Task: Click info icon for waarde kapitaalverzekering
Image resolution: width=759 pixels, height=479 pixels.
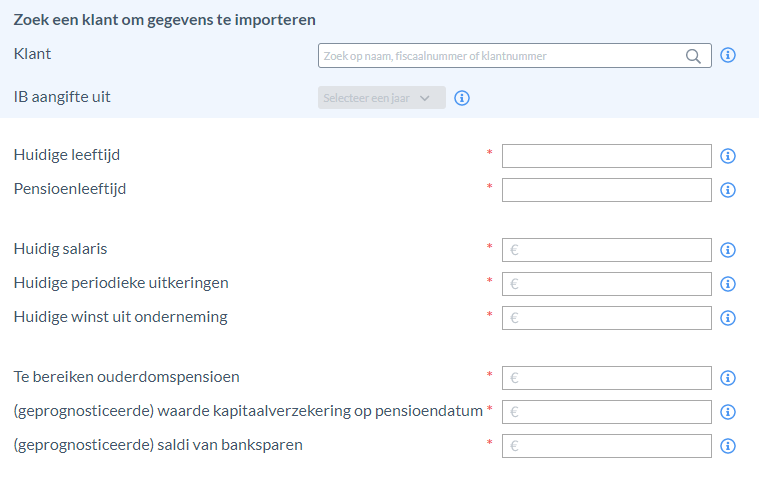Action: pyautogui.click(x=728, y=412)
